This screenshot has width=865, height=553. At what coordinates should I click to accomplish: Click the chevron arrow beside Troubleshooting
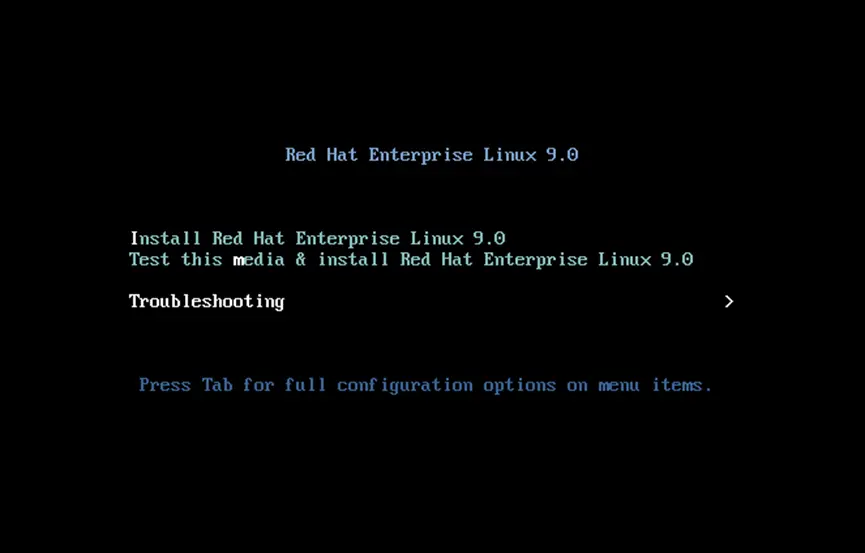click(x=729, y=301)
